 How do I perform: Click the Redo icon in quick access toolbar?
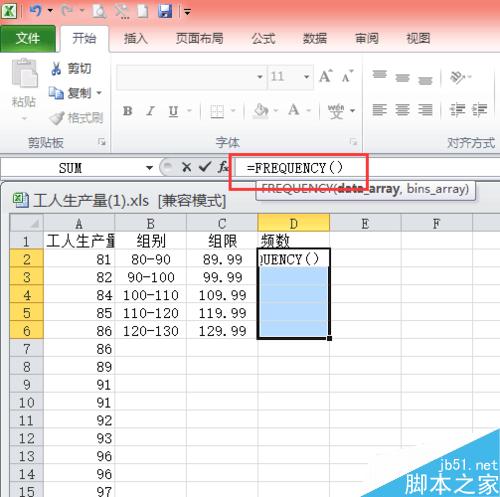pos(68,11)
